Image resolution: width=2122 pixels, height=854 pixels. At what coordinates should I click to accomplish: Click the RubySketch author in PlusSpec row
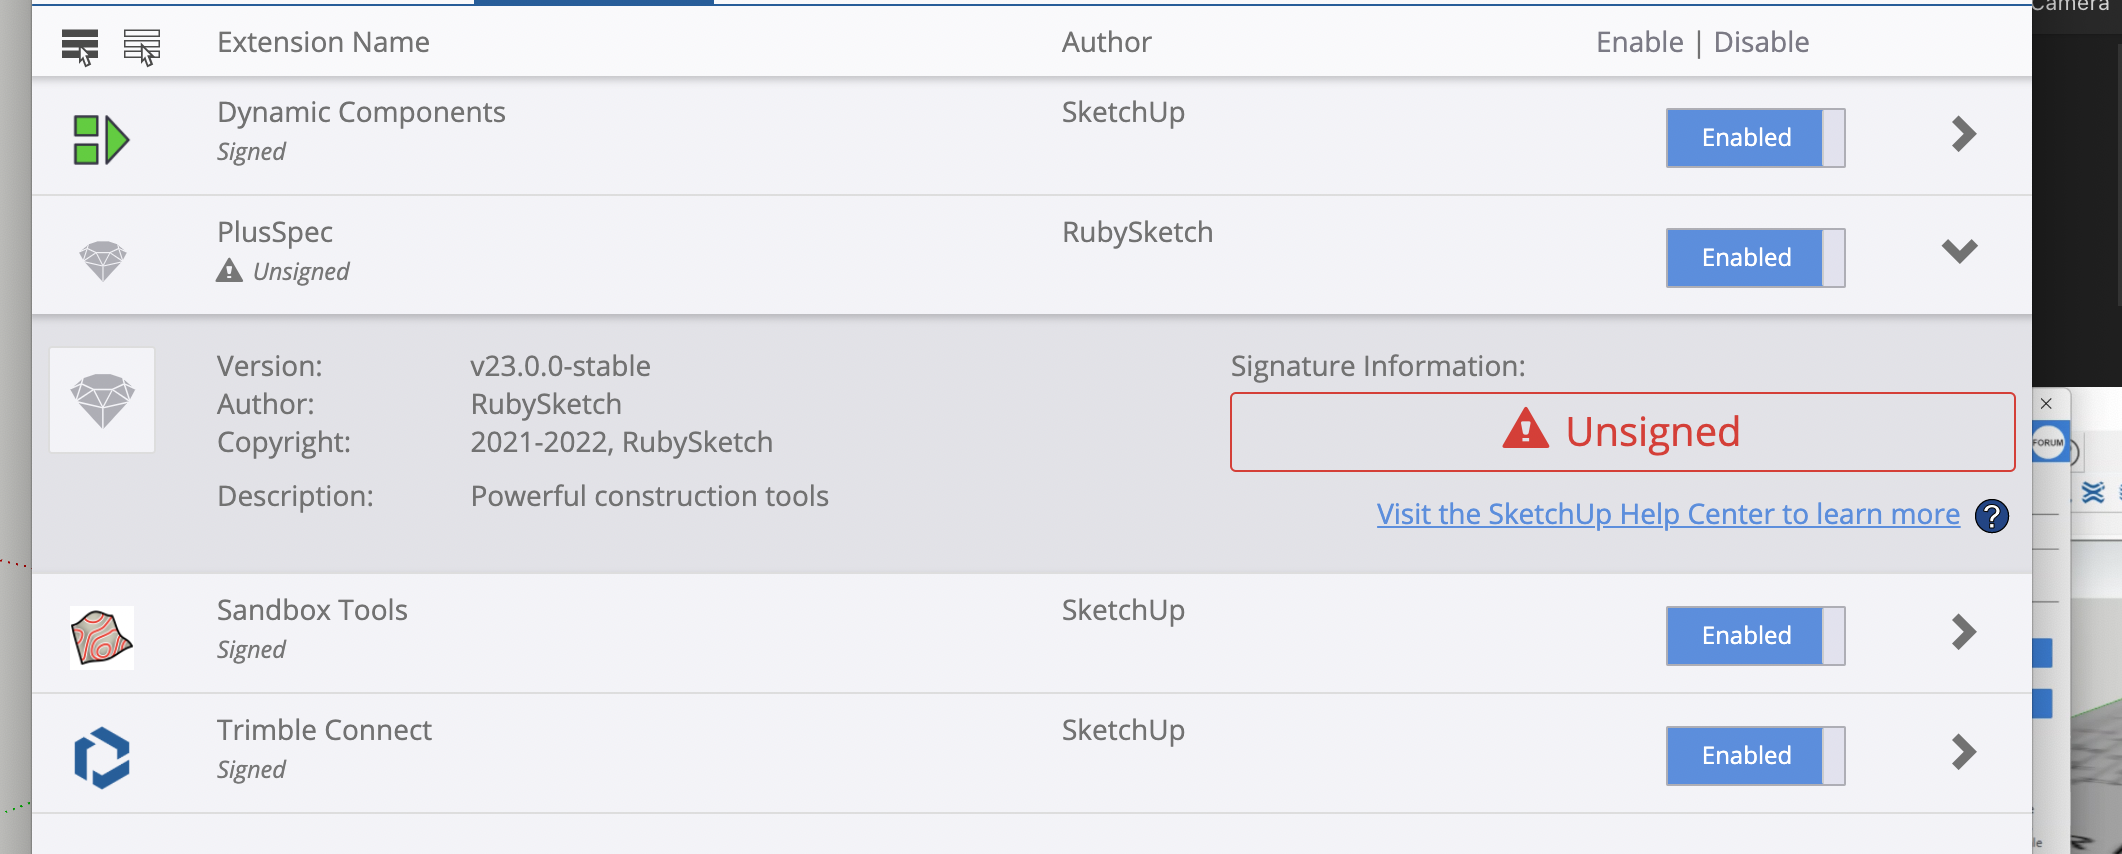coord(1137,232)
